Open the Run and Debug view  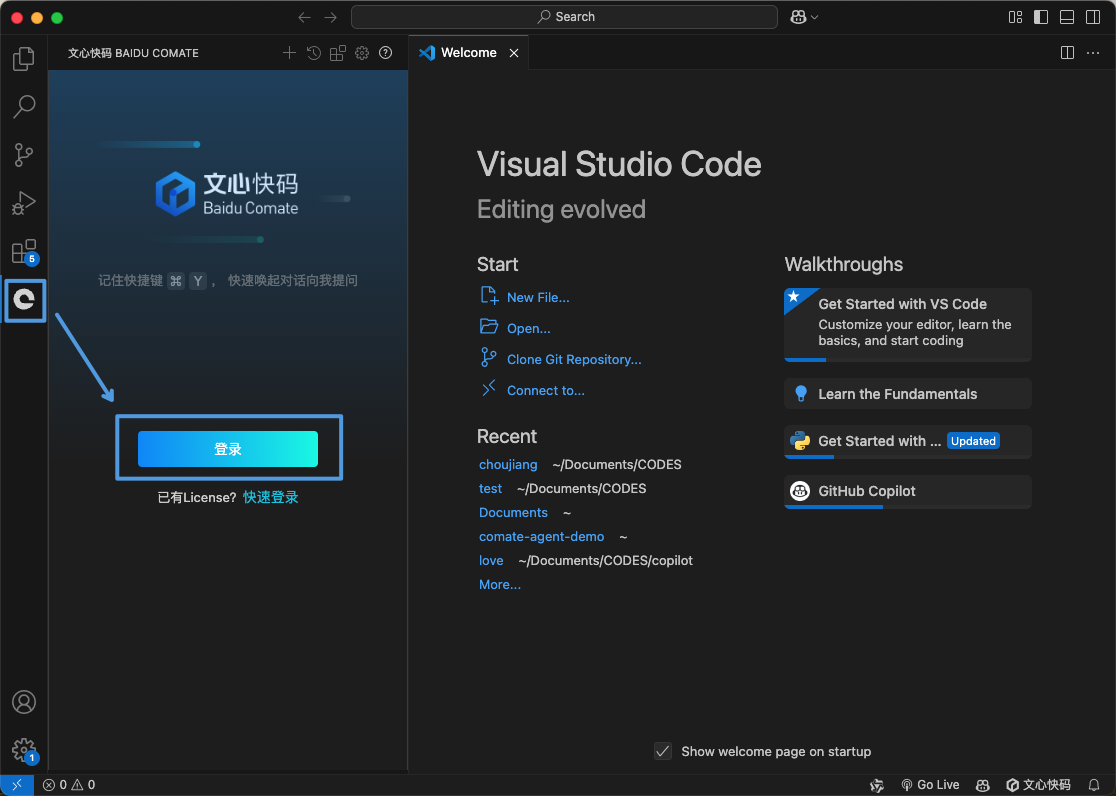click(23, 203)
